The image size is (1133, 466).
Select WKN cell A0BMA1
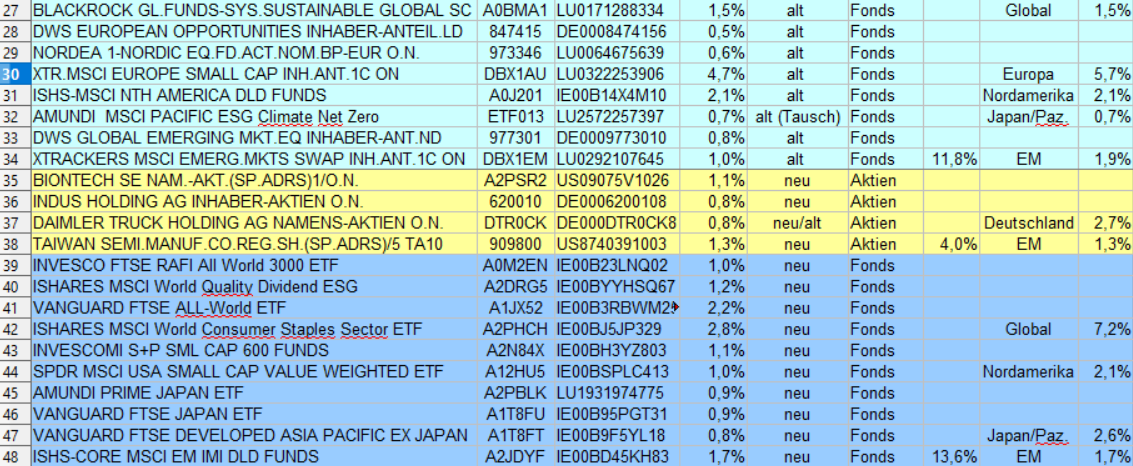pyautogui.click(x=515, y=11)
